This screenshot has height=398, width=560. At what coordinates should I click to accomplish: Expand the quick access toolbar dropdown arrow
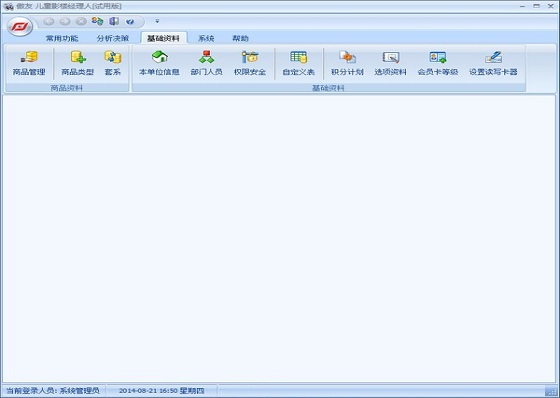[x=157, y=21]
